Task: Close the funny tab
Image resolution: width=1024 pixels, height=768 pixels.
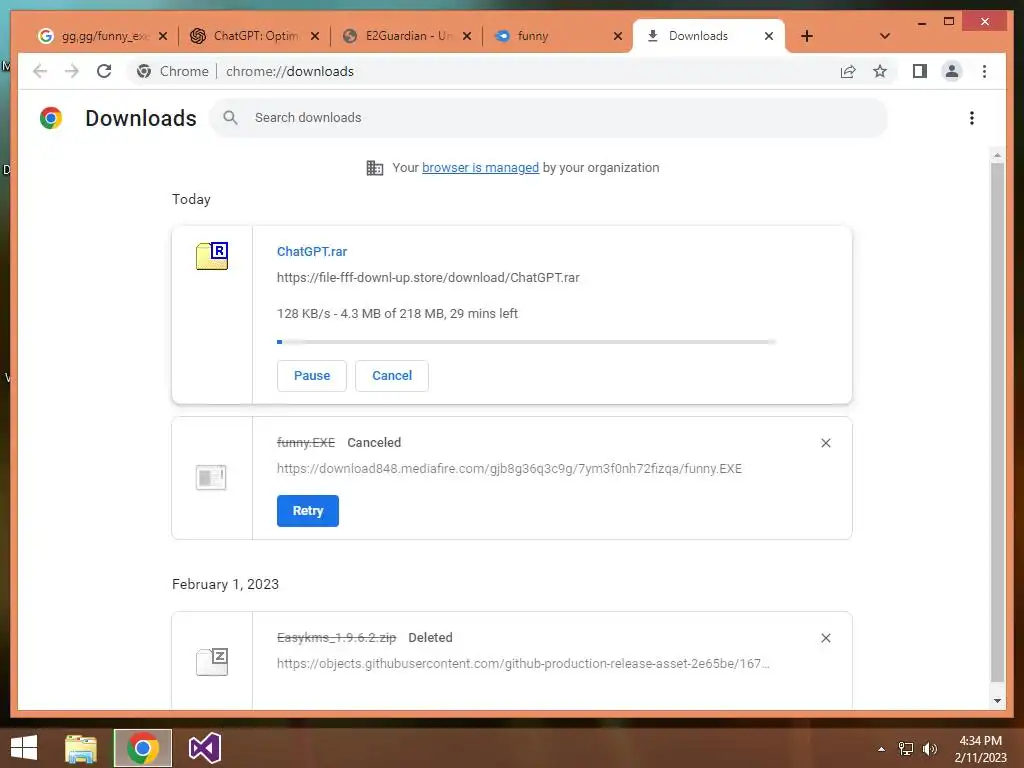Action: click(618, 36)
